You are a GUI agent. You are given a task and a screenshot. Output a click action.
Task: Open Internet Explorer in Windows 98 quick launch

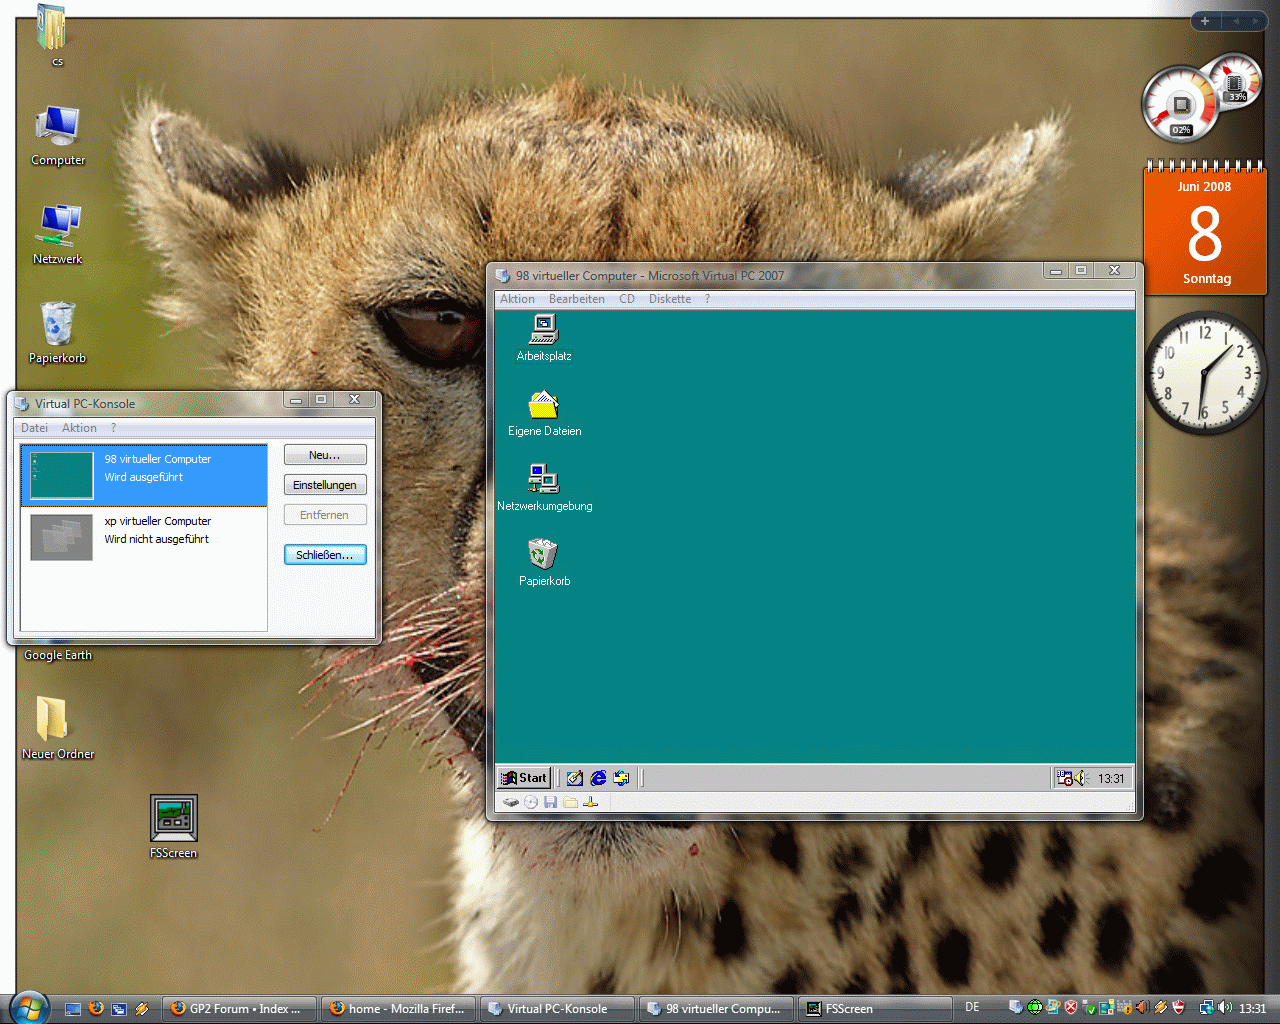tap(598, 778)
